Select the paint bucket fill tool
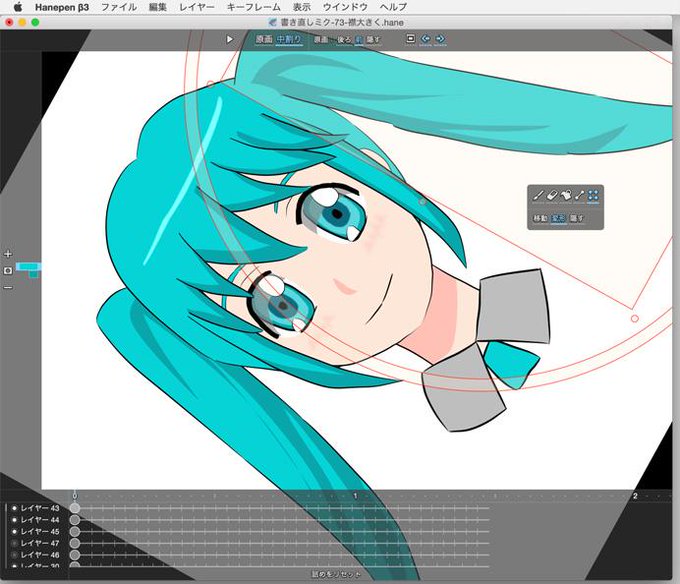 click(566, 196)
